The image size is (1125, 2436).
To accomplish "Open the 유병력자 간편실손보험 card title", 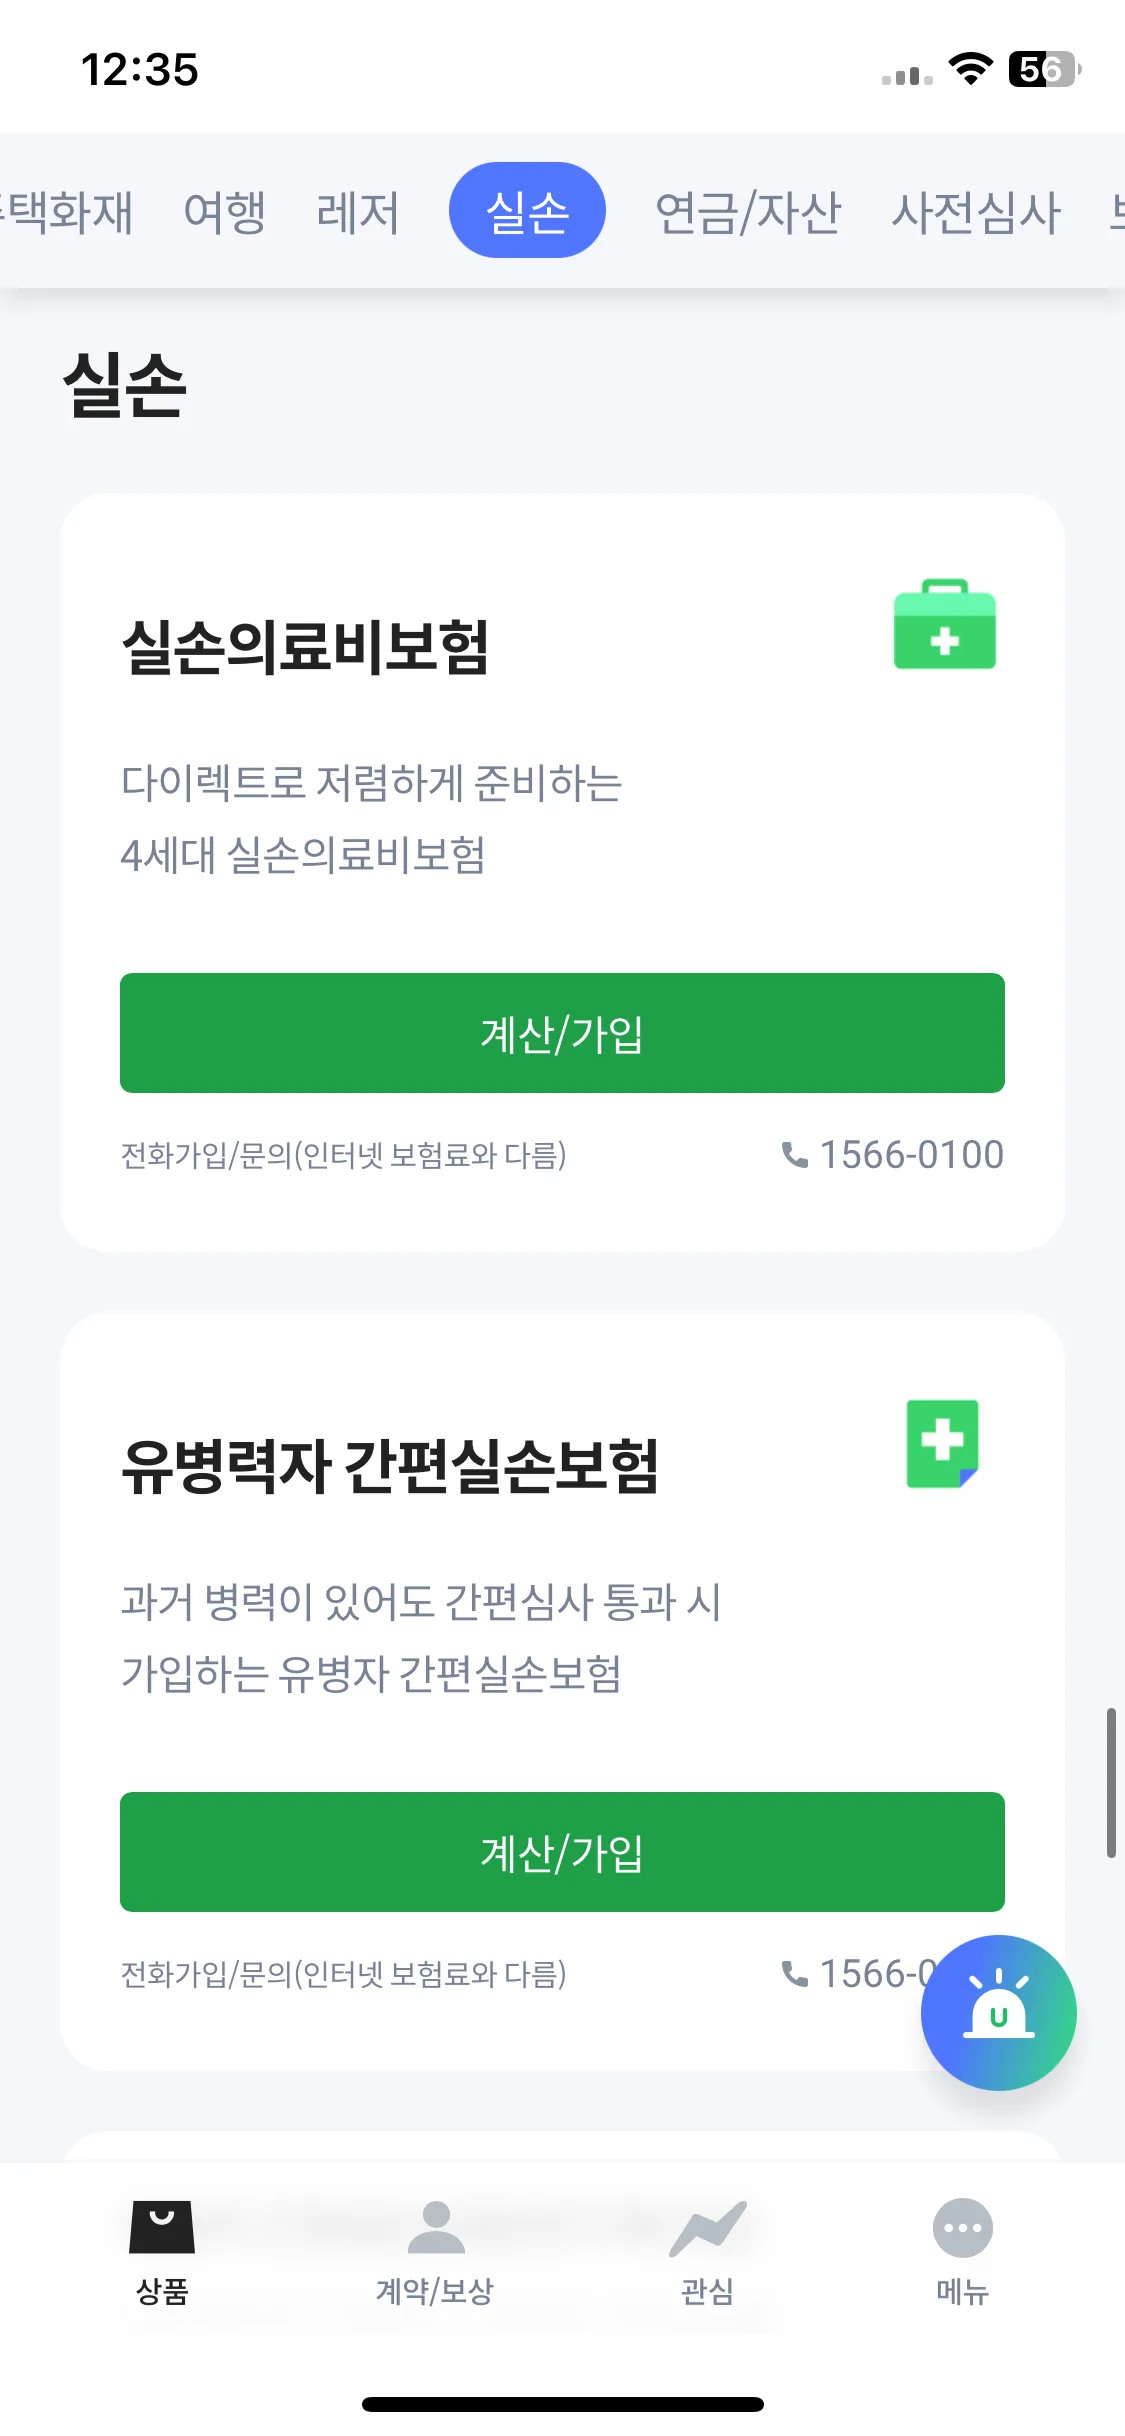I will (x=390, y=1466).
